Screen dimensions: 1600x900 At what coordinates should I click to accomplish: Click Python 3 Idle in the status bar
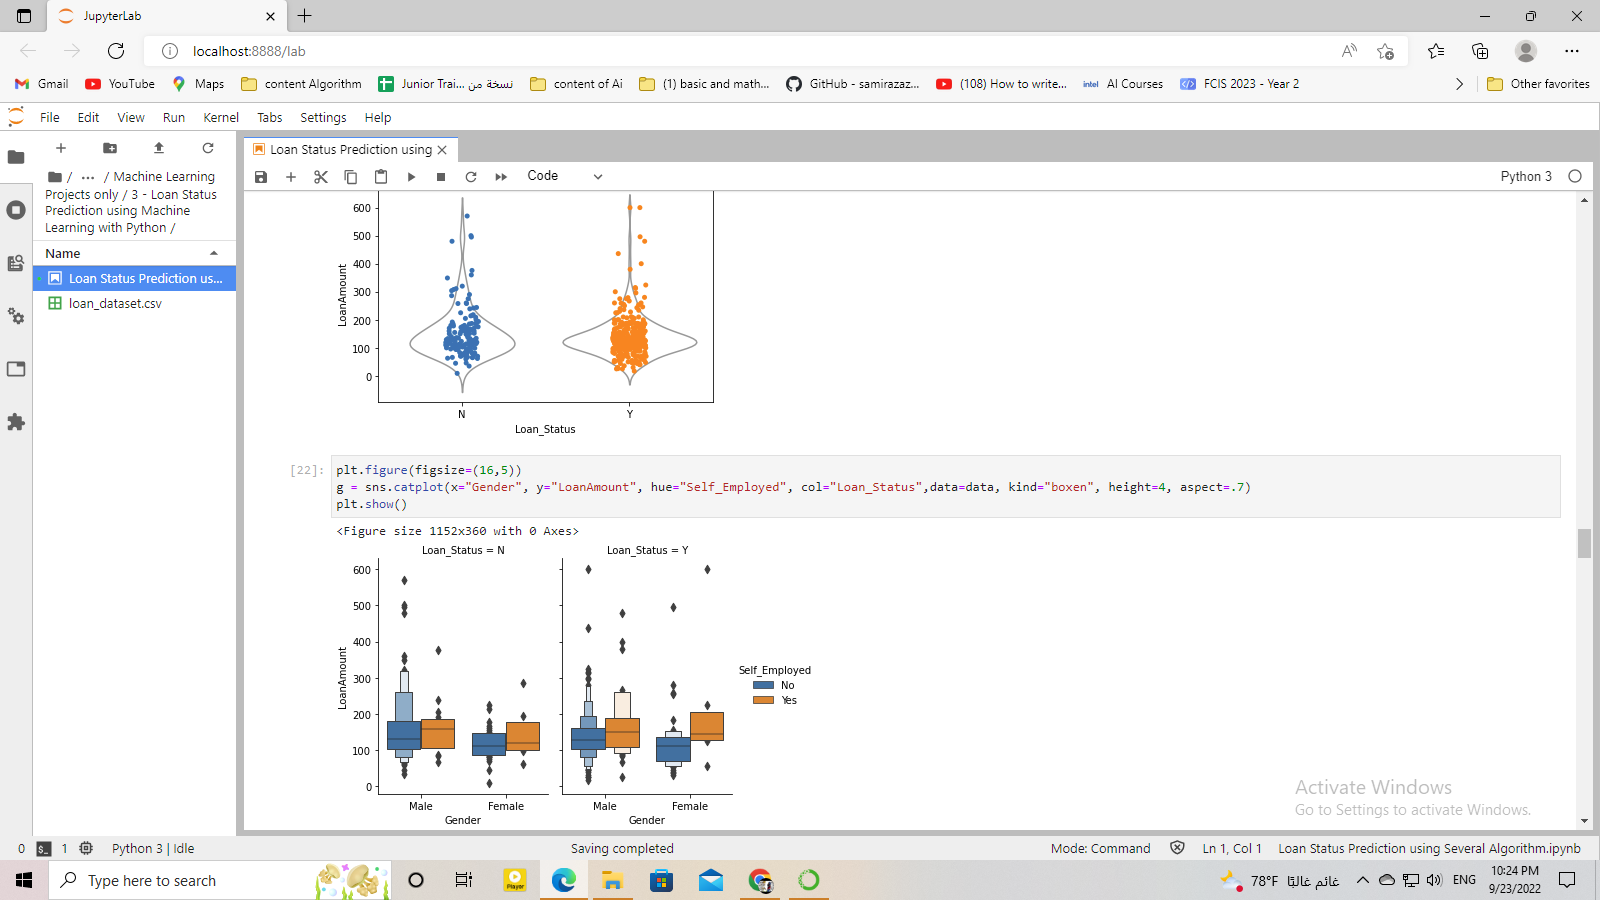click(152, 848)
